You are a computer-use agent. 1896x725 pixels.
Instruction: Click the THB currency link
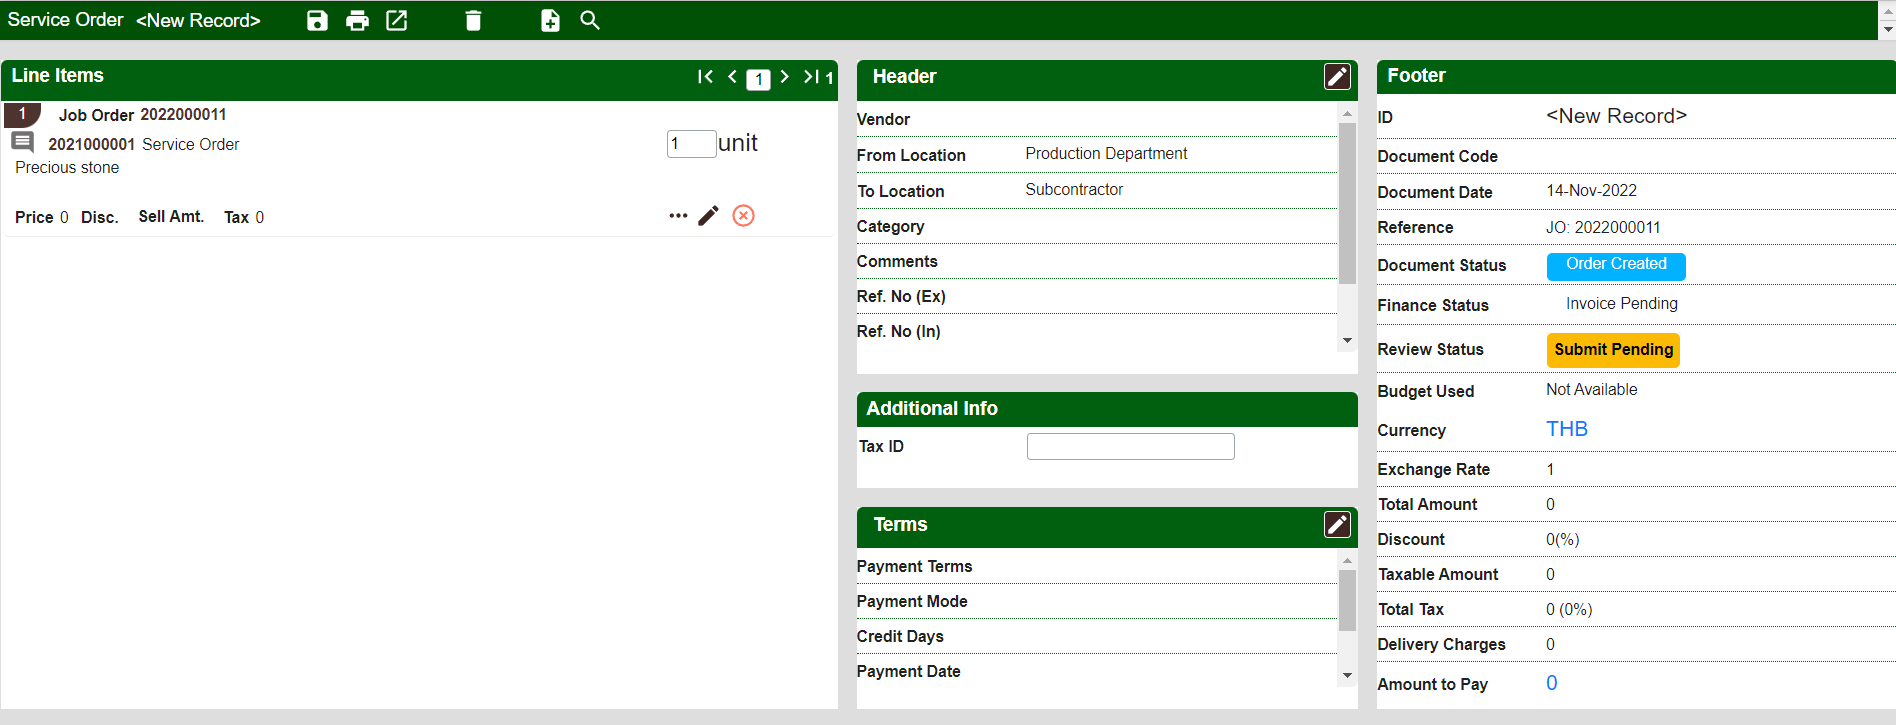point(1566,429)
